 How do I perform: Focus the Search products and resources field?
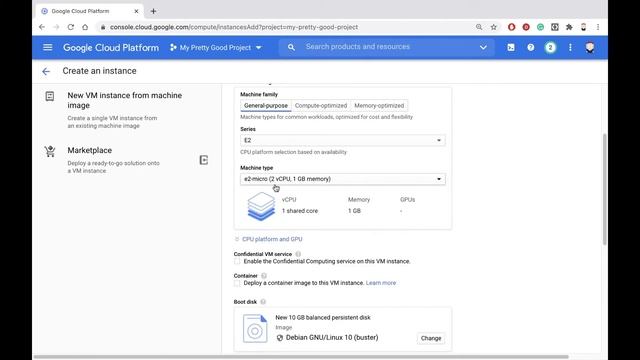coord(388,47)
